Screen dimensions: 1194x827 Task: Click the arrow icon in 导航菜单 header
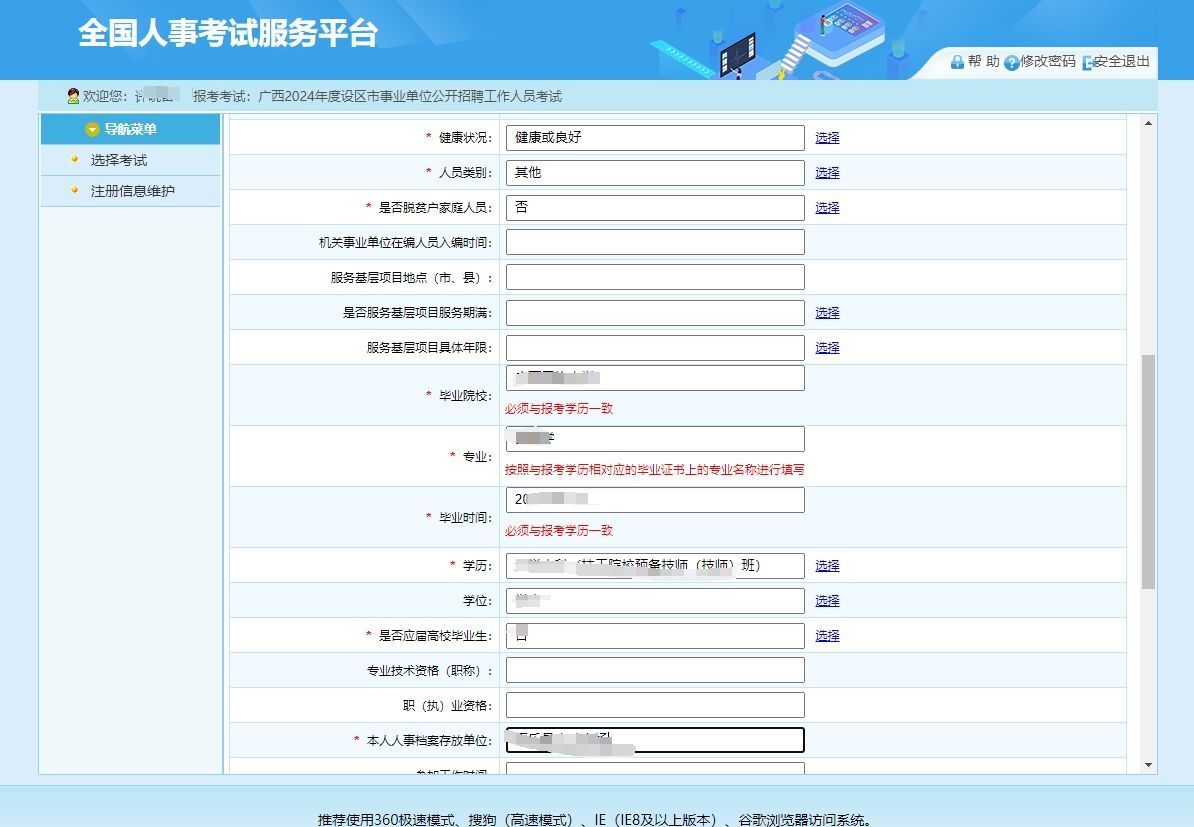(92, 129)
